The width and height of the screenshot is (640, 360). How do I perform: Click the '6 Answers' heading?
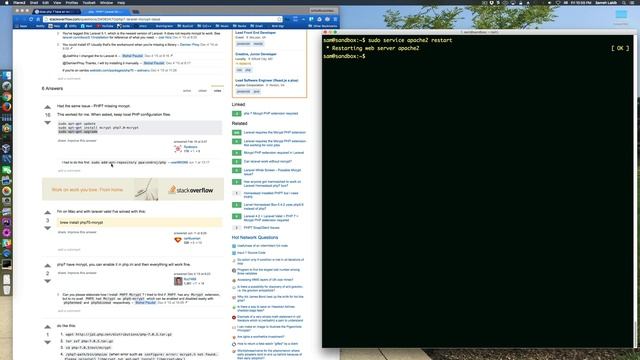(52, 89)
